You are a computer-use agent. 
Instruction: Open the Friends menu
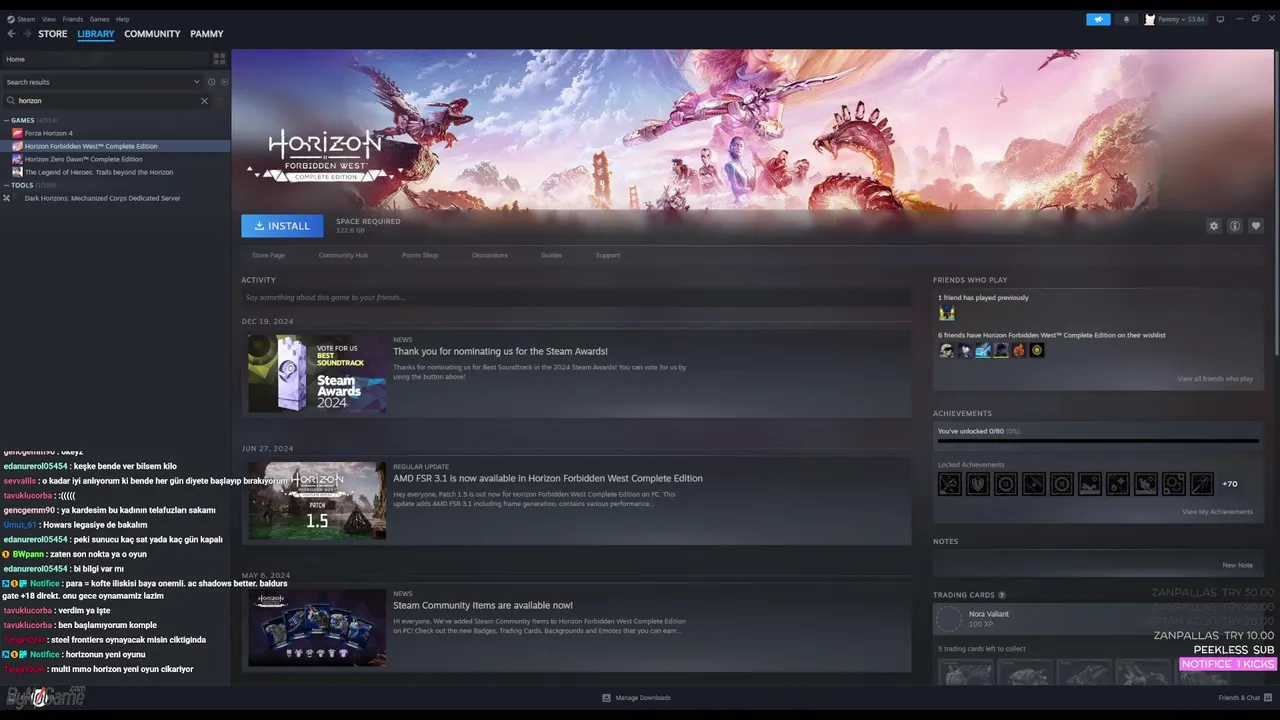pos(73,19)
